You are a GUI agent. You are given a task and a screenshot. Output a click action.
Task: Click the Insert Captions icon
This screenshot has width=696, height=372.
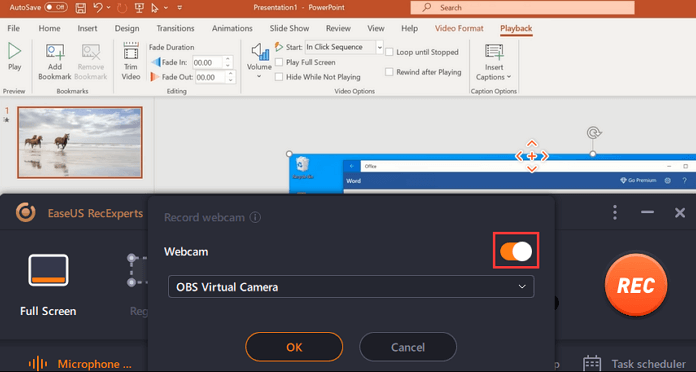[x=494, y=52]
